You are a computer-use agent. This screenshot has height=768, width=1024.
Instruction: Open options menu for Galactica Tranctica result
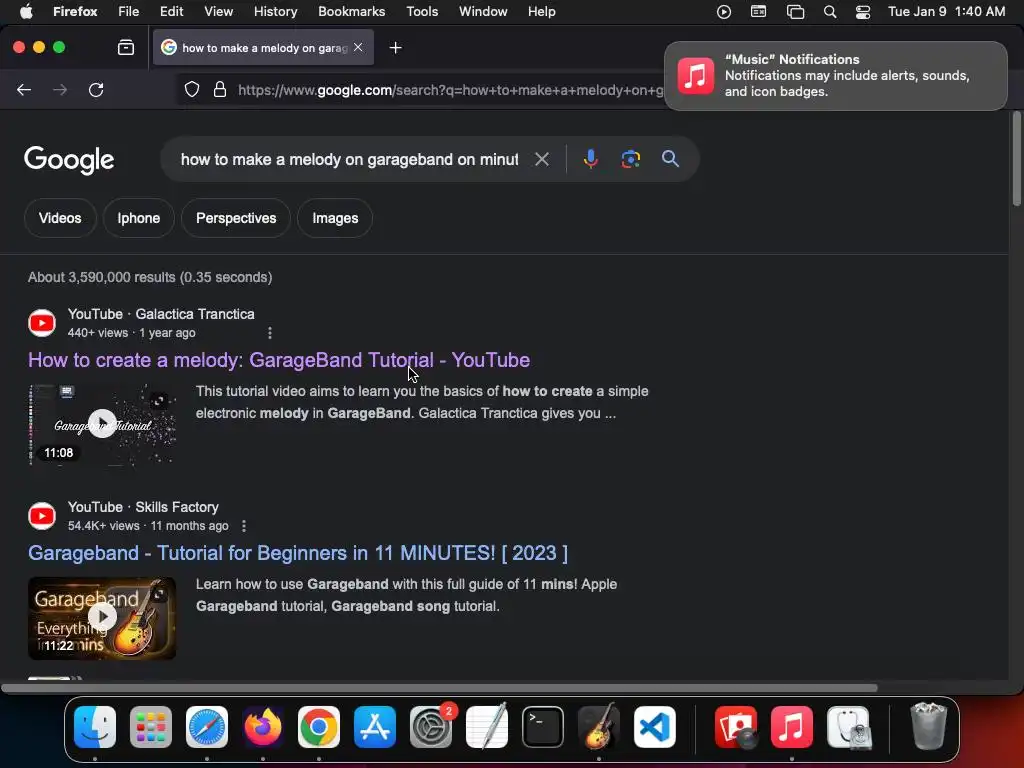coord(270,333)
